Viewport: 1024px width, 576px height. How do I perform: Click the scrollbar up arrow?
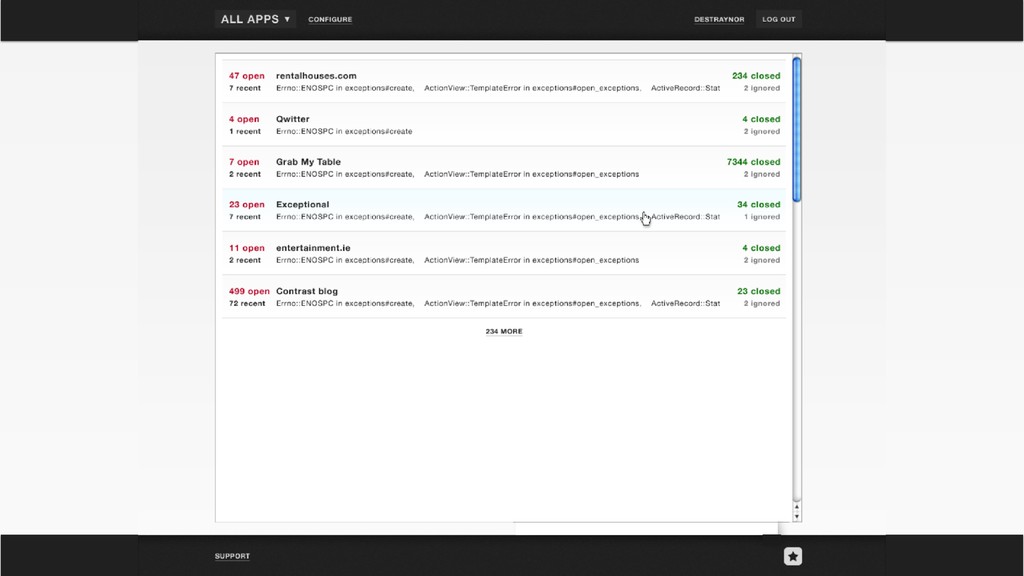797,507
